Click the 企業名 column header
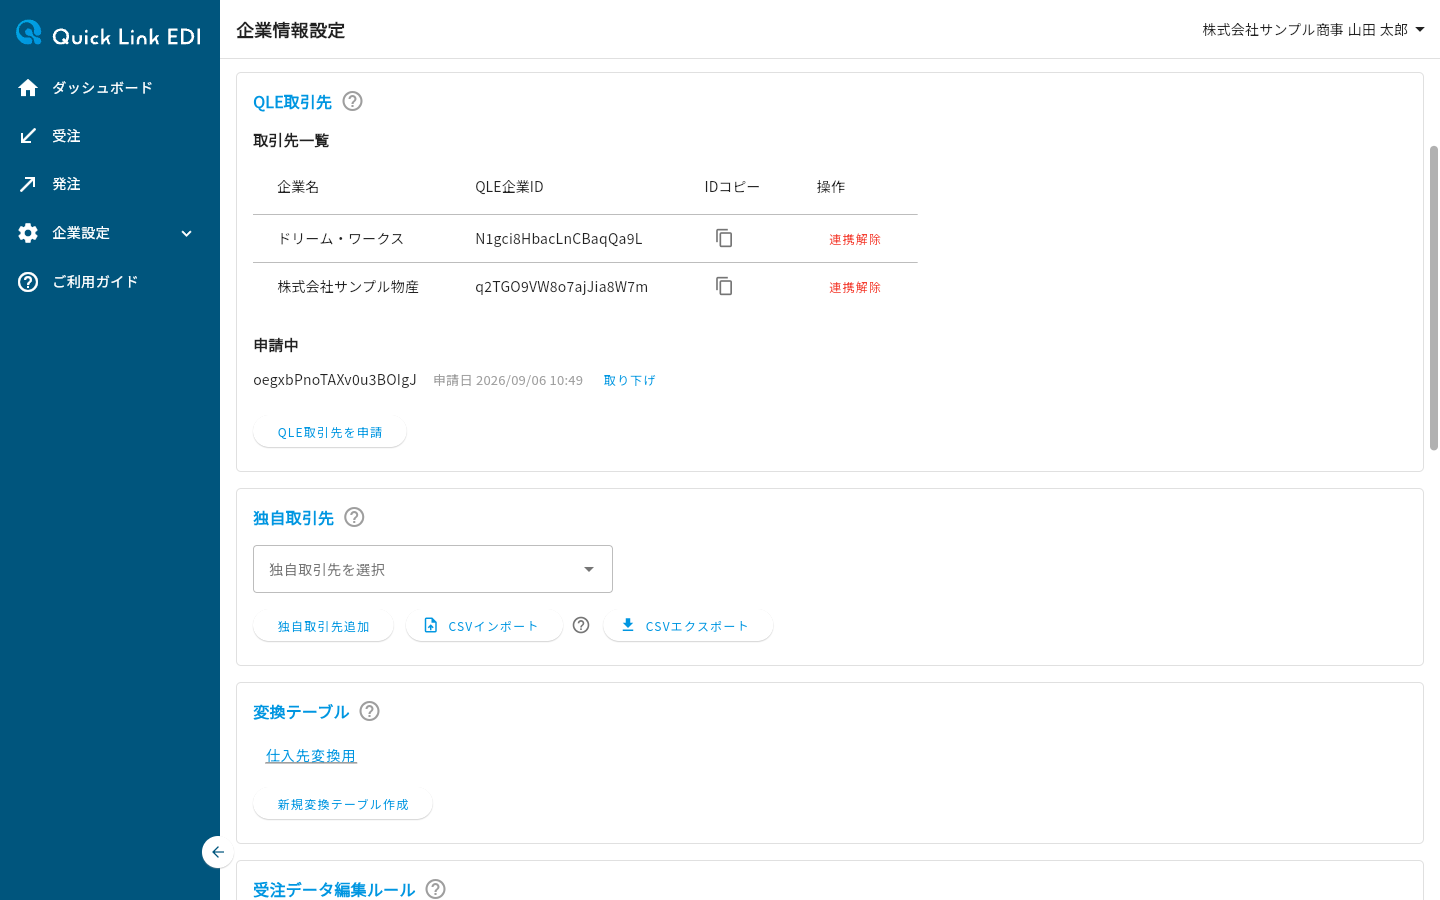The image size is (1440, 900). [x=298, y=187]
